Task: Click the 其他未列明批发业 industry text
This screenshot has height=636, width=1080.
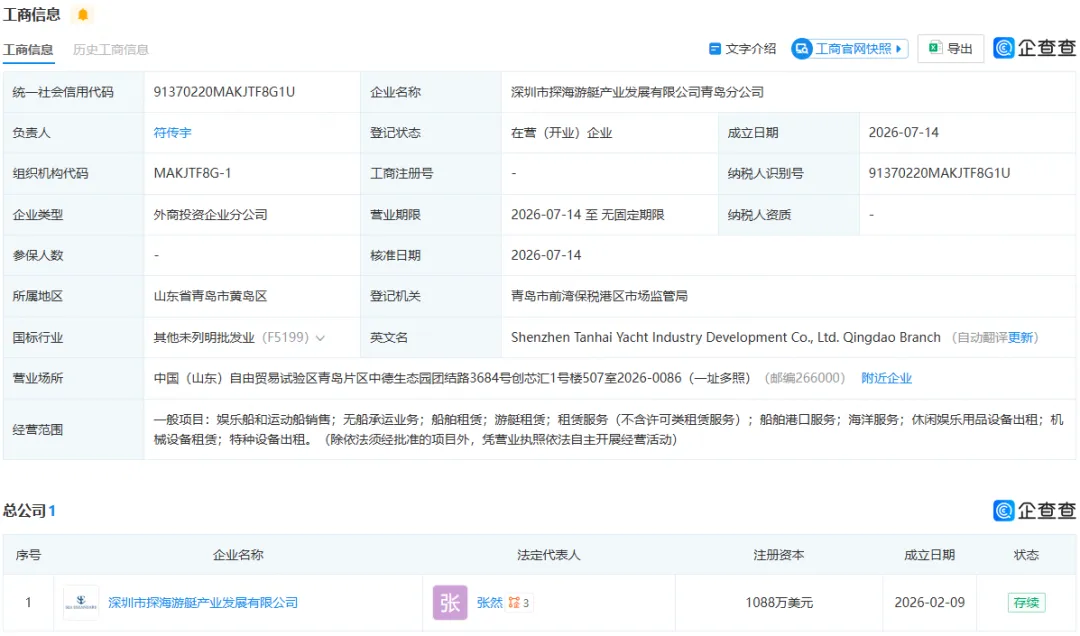Action: (x=204, y=338)
